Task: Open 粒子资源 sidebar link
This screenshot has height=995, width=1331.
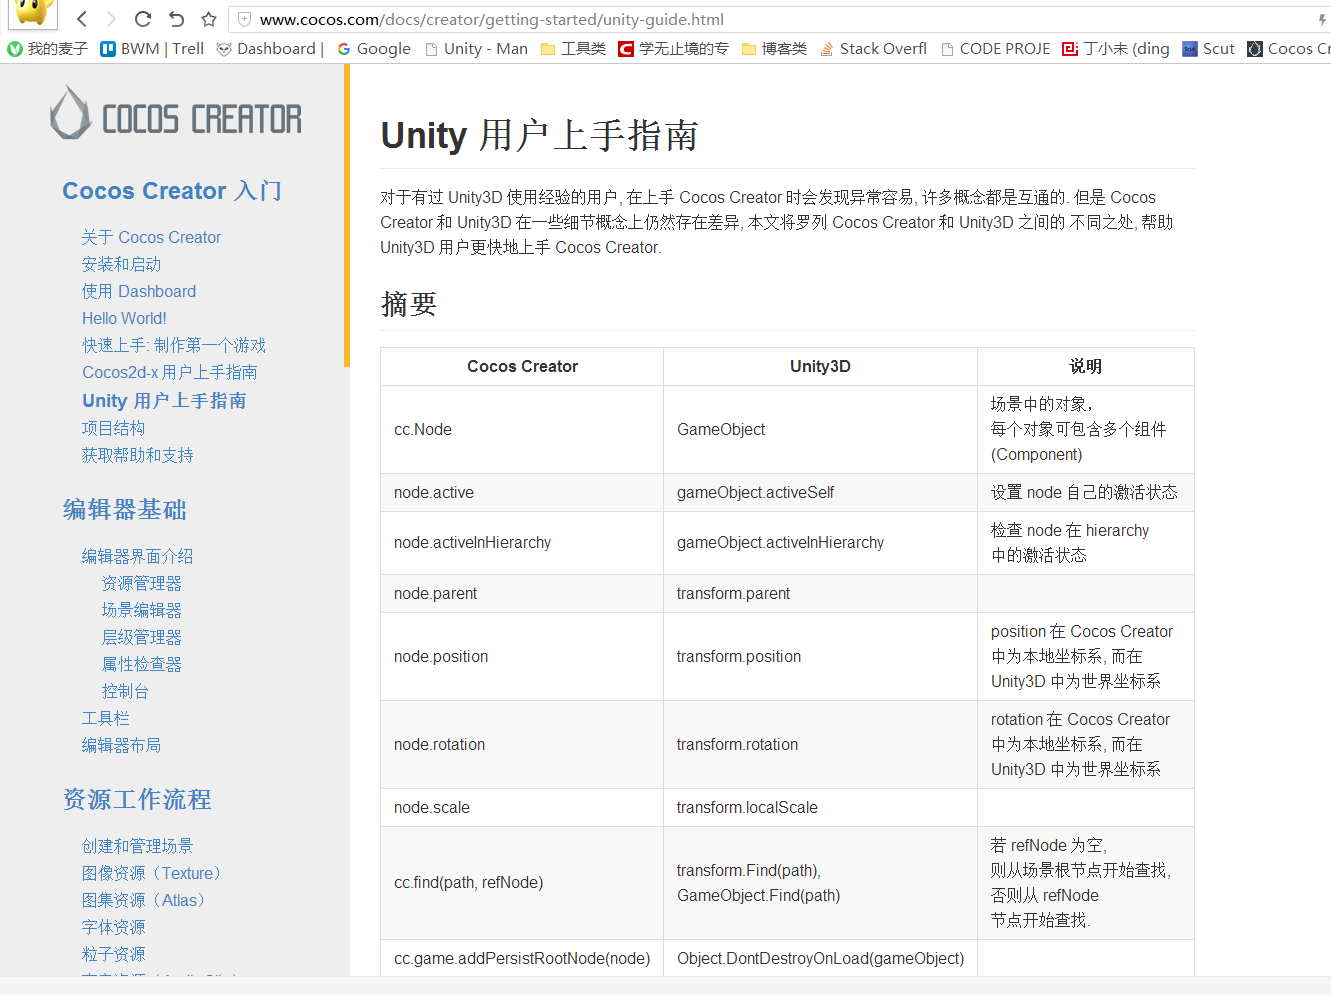Action: click(x=113, y=954)
